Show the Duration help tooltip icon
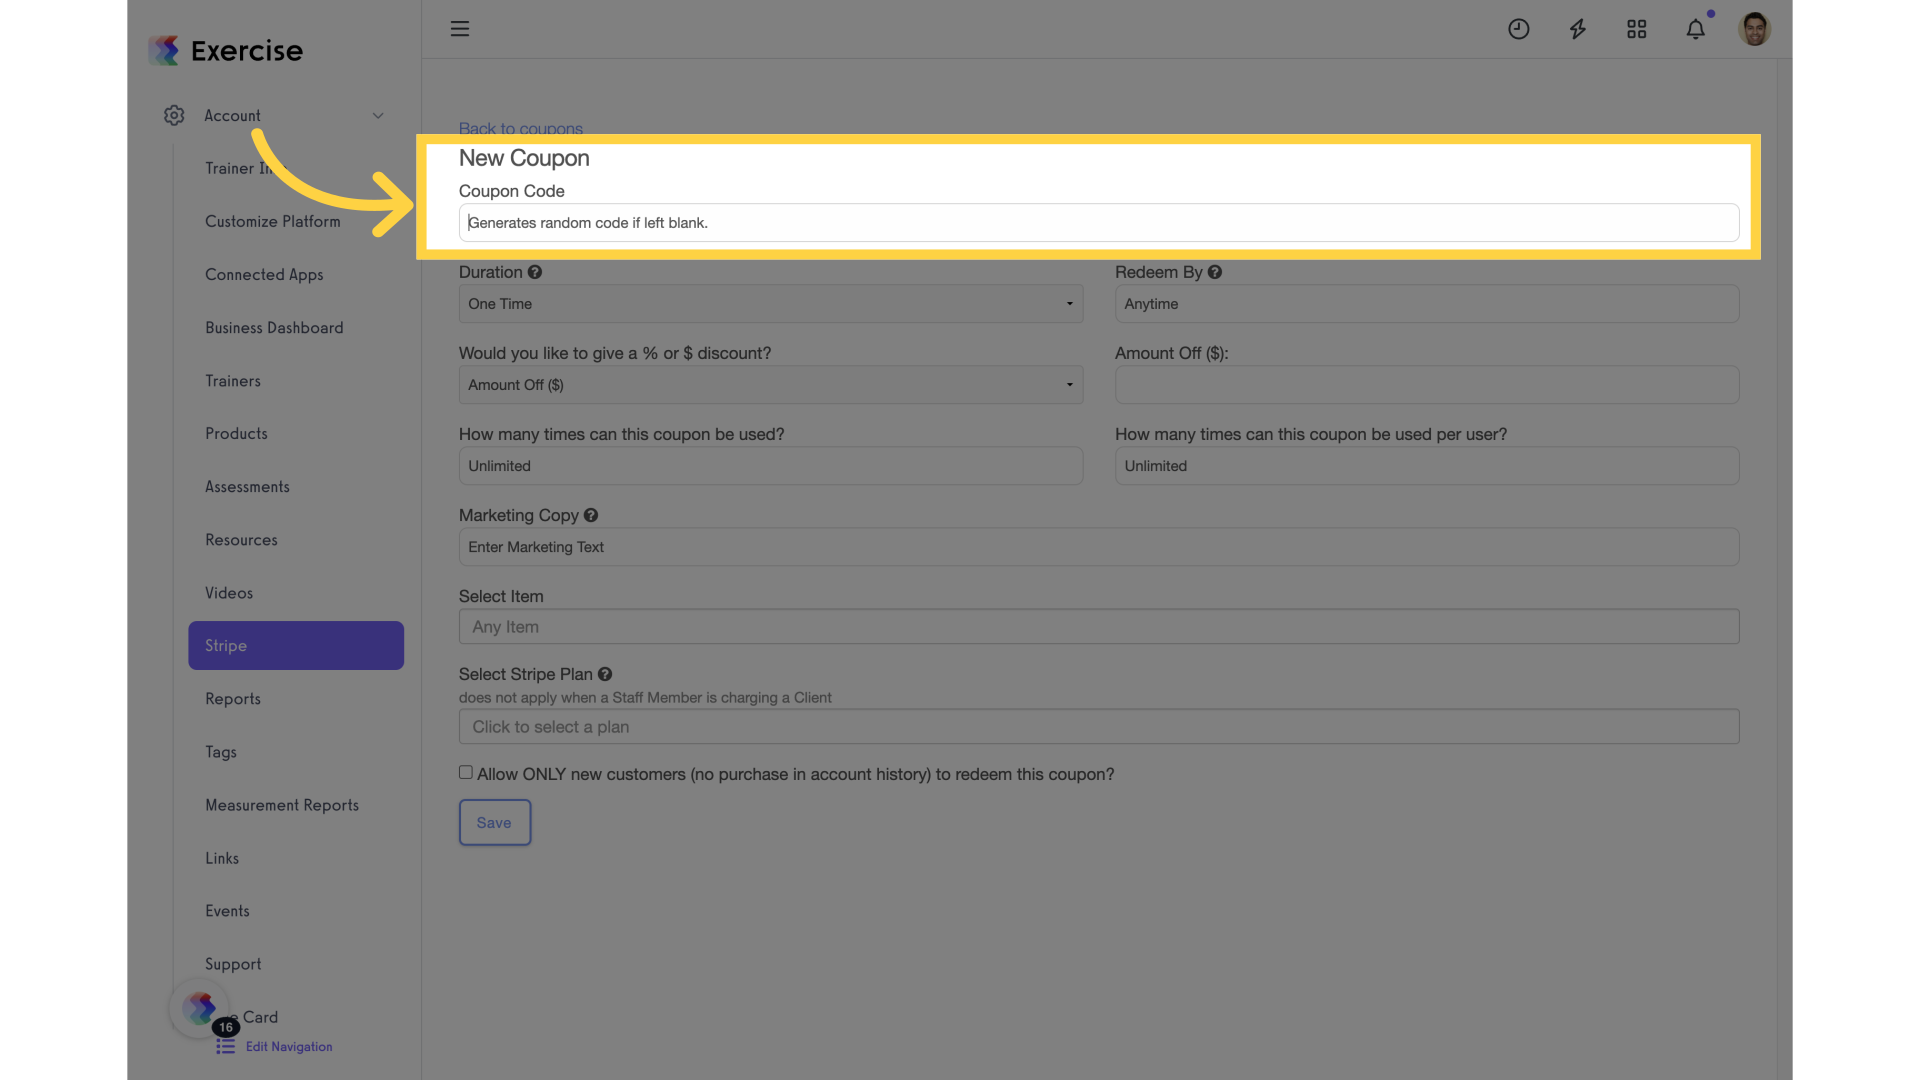The image size is (1920, 1080). tap(535, 272)
